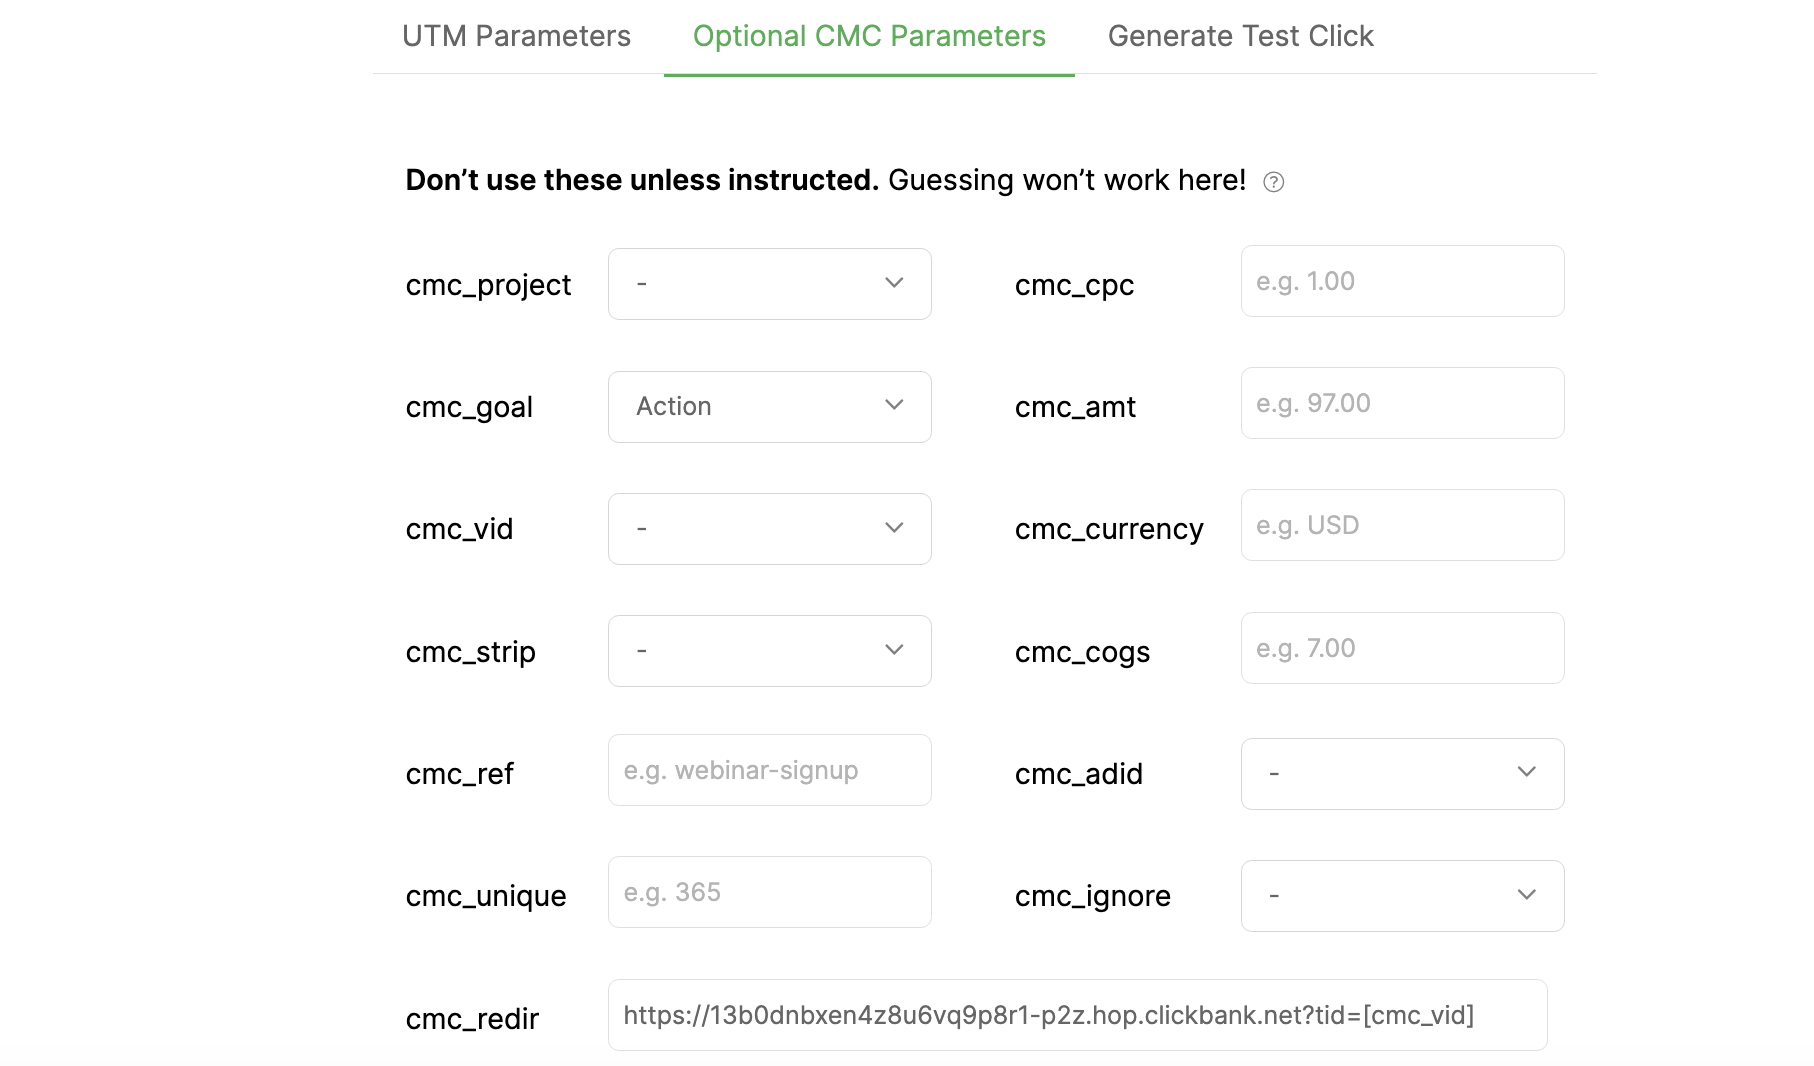This screenshot has height=1066, width=1814.
Task: Click the chevron arrow in cmc_ignore
Action: point(1526,895)
